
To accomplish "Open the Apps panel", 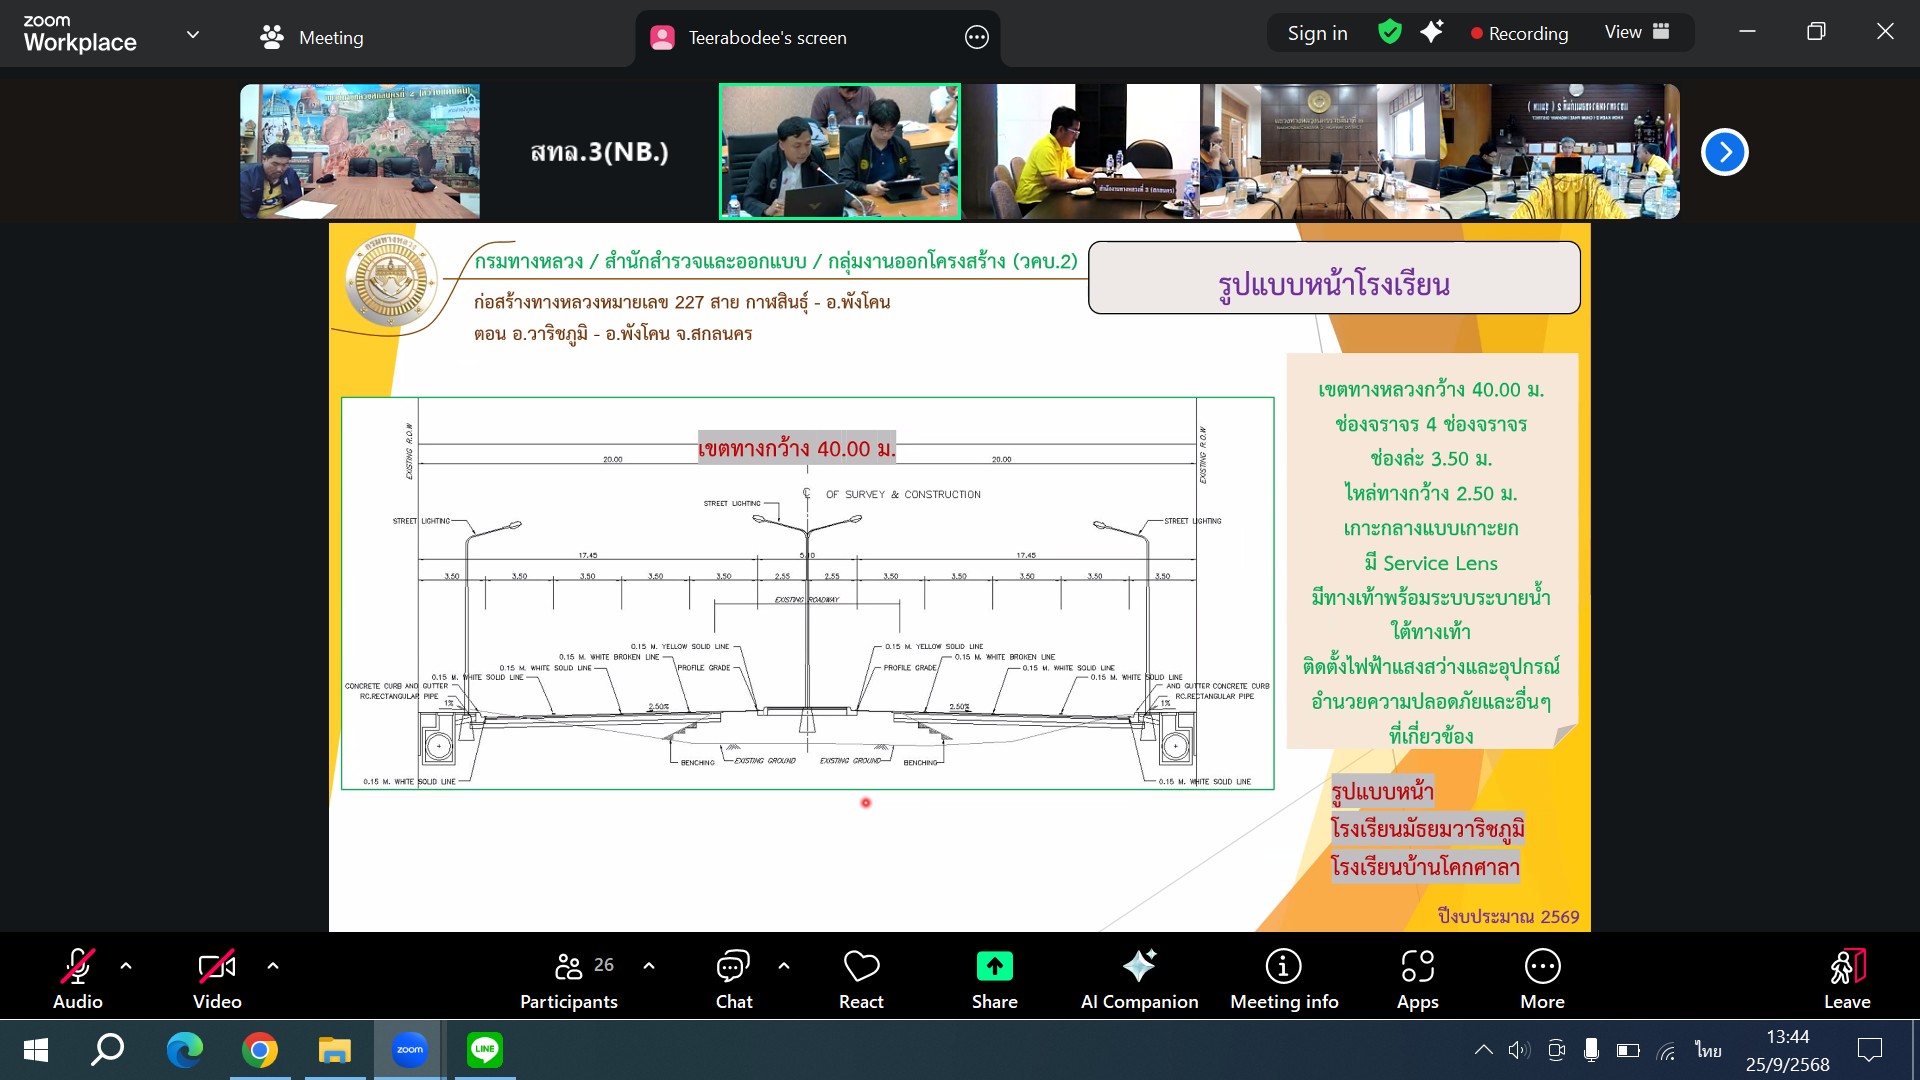I will pyautogui.click(x=1417, y=967).
